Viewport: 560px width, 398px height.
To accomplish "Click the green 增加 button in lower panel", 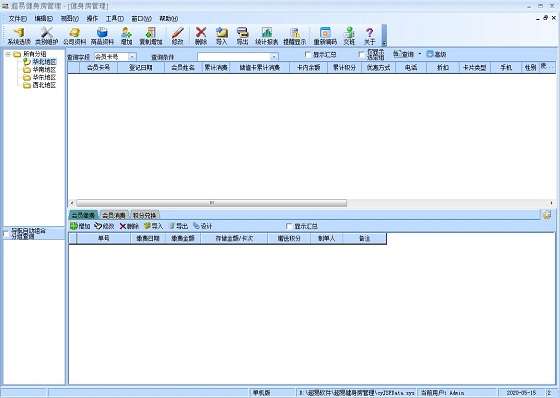I will click(80, 226).
